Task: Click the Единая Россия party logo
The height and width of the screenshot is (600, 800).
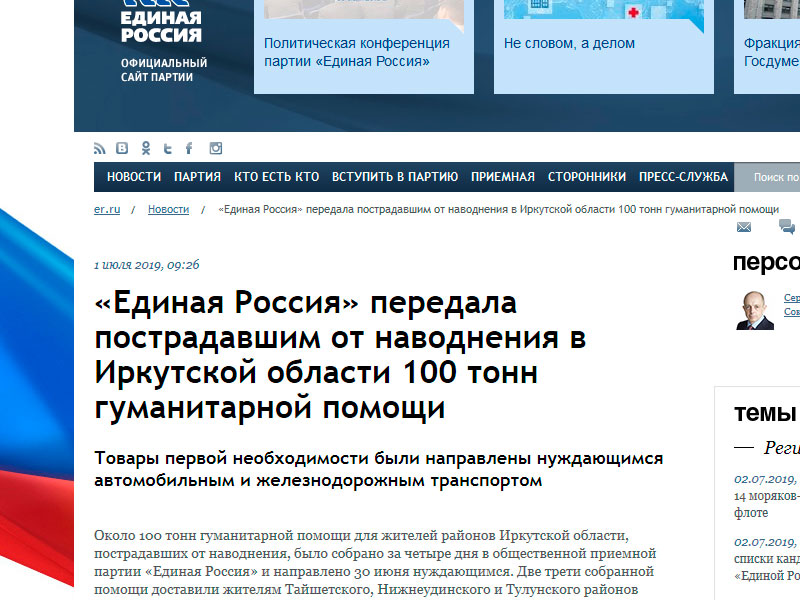Action: pos(161,24)
